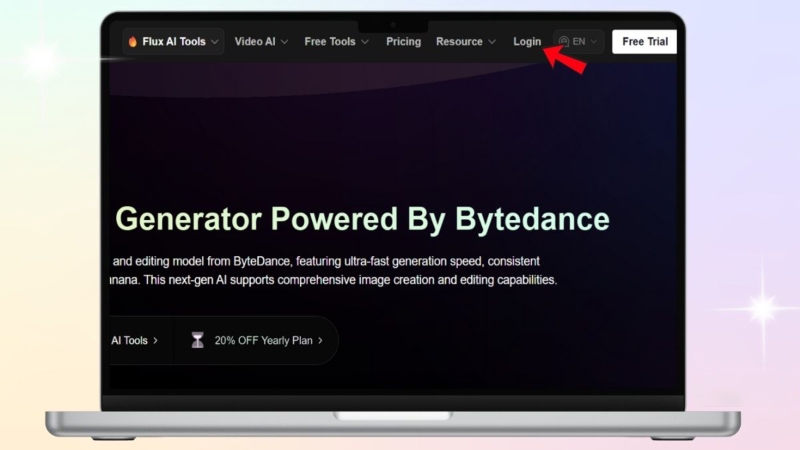
Task: Open the Resource menu
Action: click(x=465, y=41)
